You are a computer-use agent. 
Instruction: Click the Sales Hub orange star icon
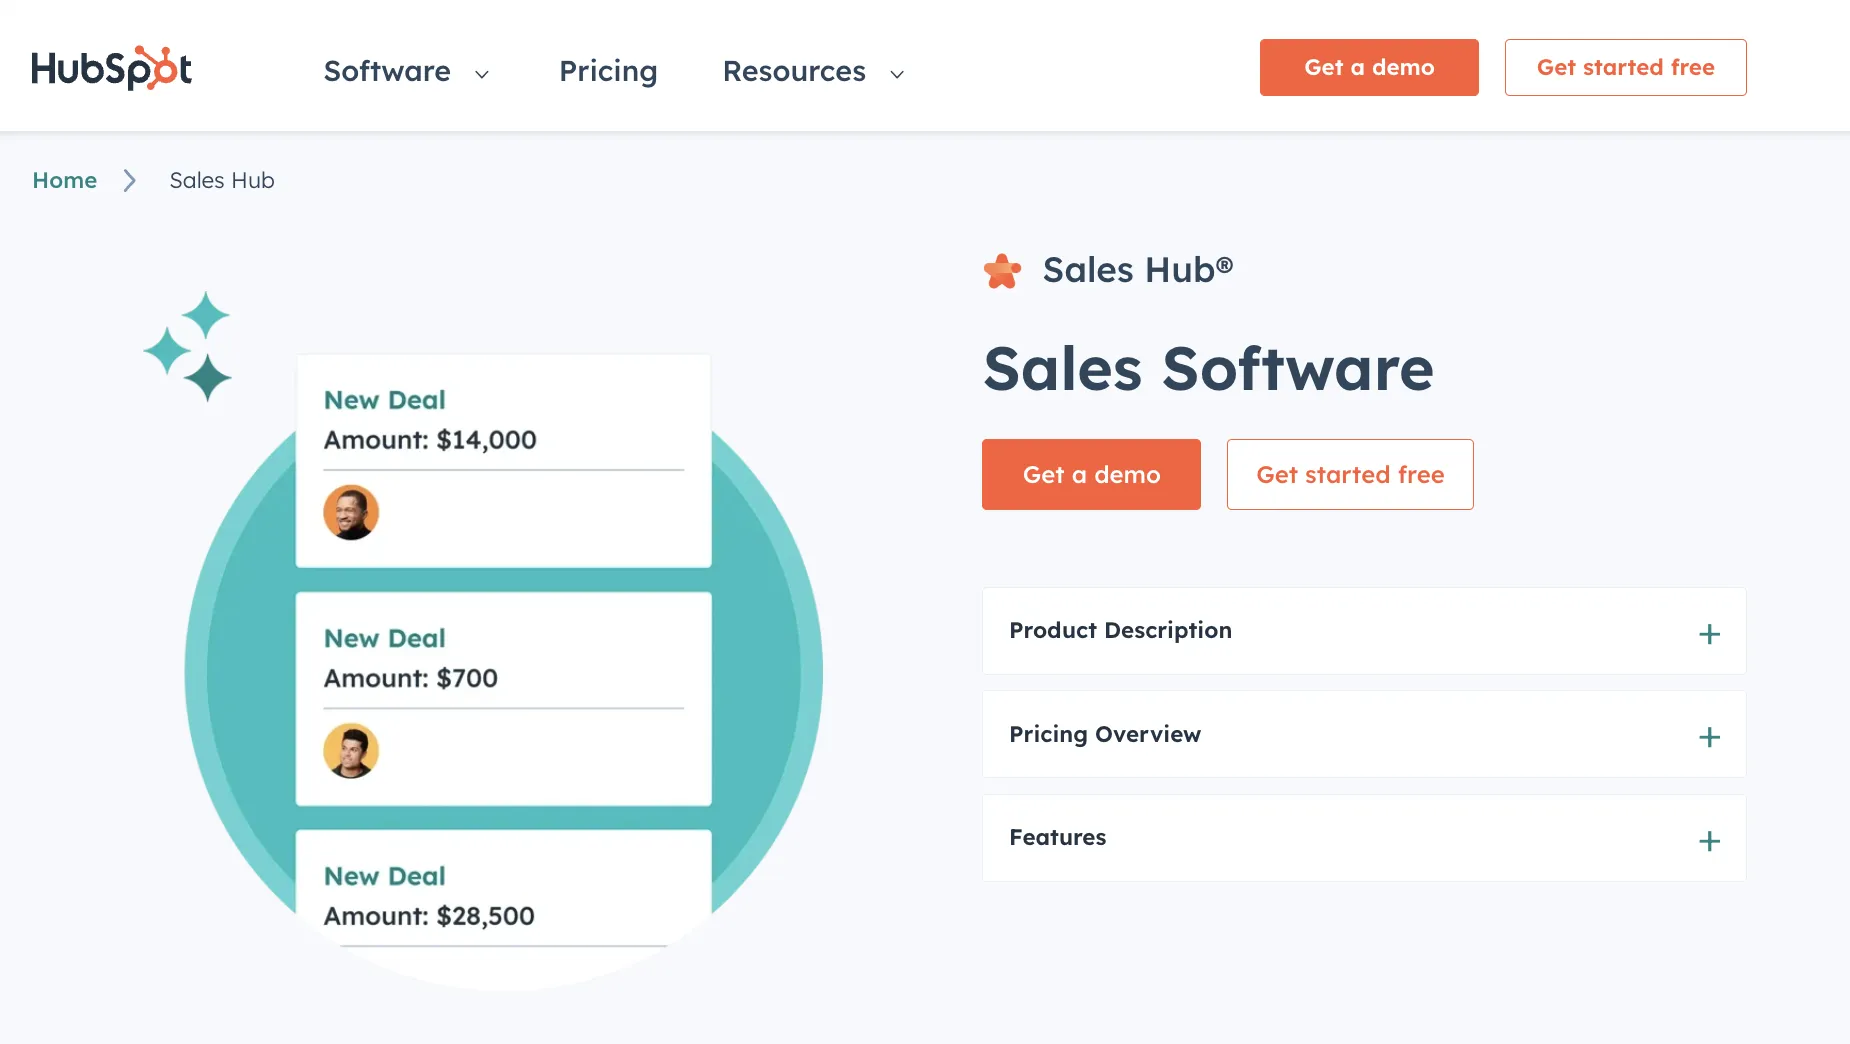pos(1002,271)
